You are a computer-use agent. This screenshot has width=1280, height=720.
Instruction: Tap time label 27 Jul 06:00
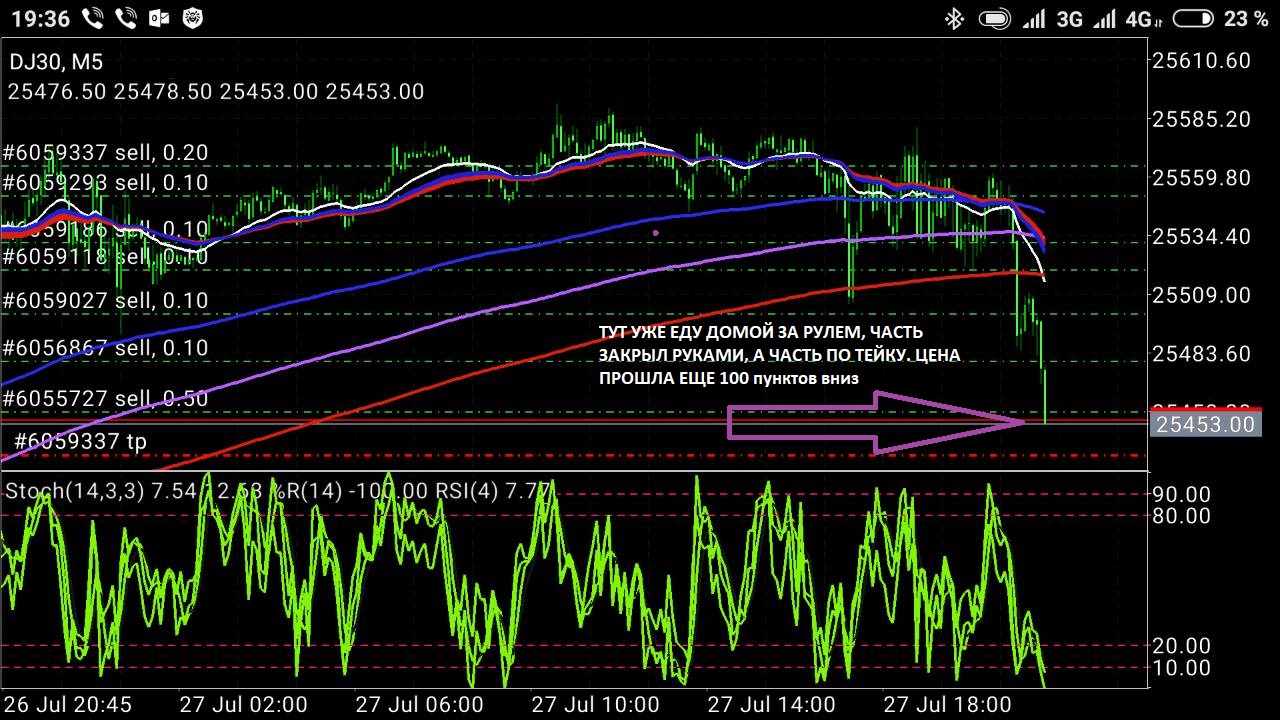click(x=419, y=705)
